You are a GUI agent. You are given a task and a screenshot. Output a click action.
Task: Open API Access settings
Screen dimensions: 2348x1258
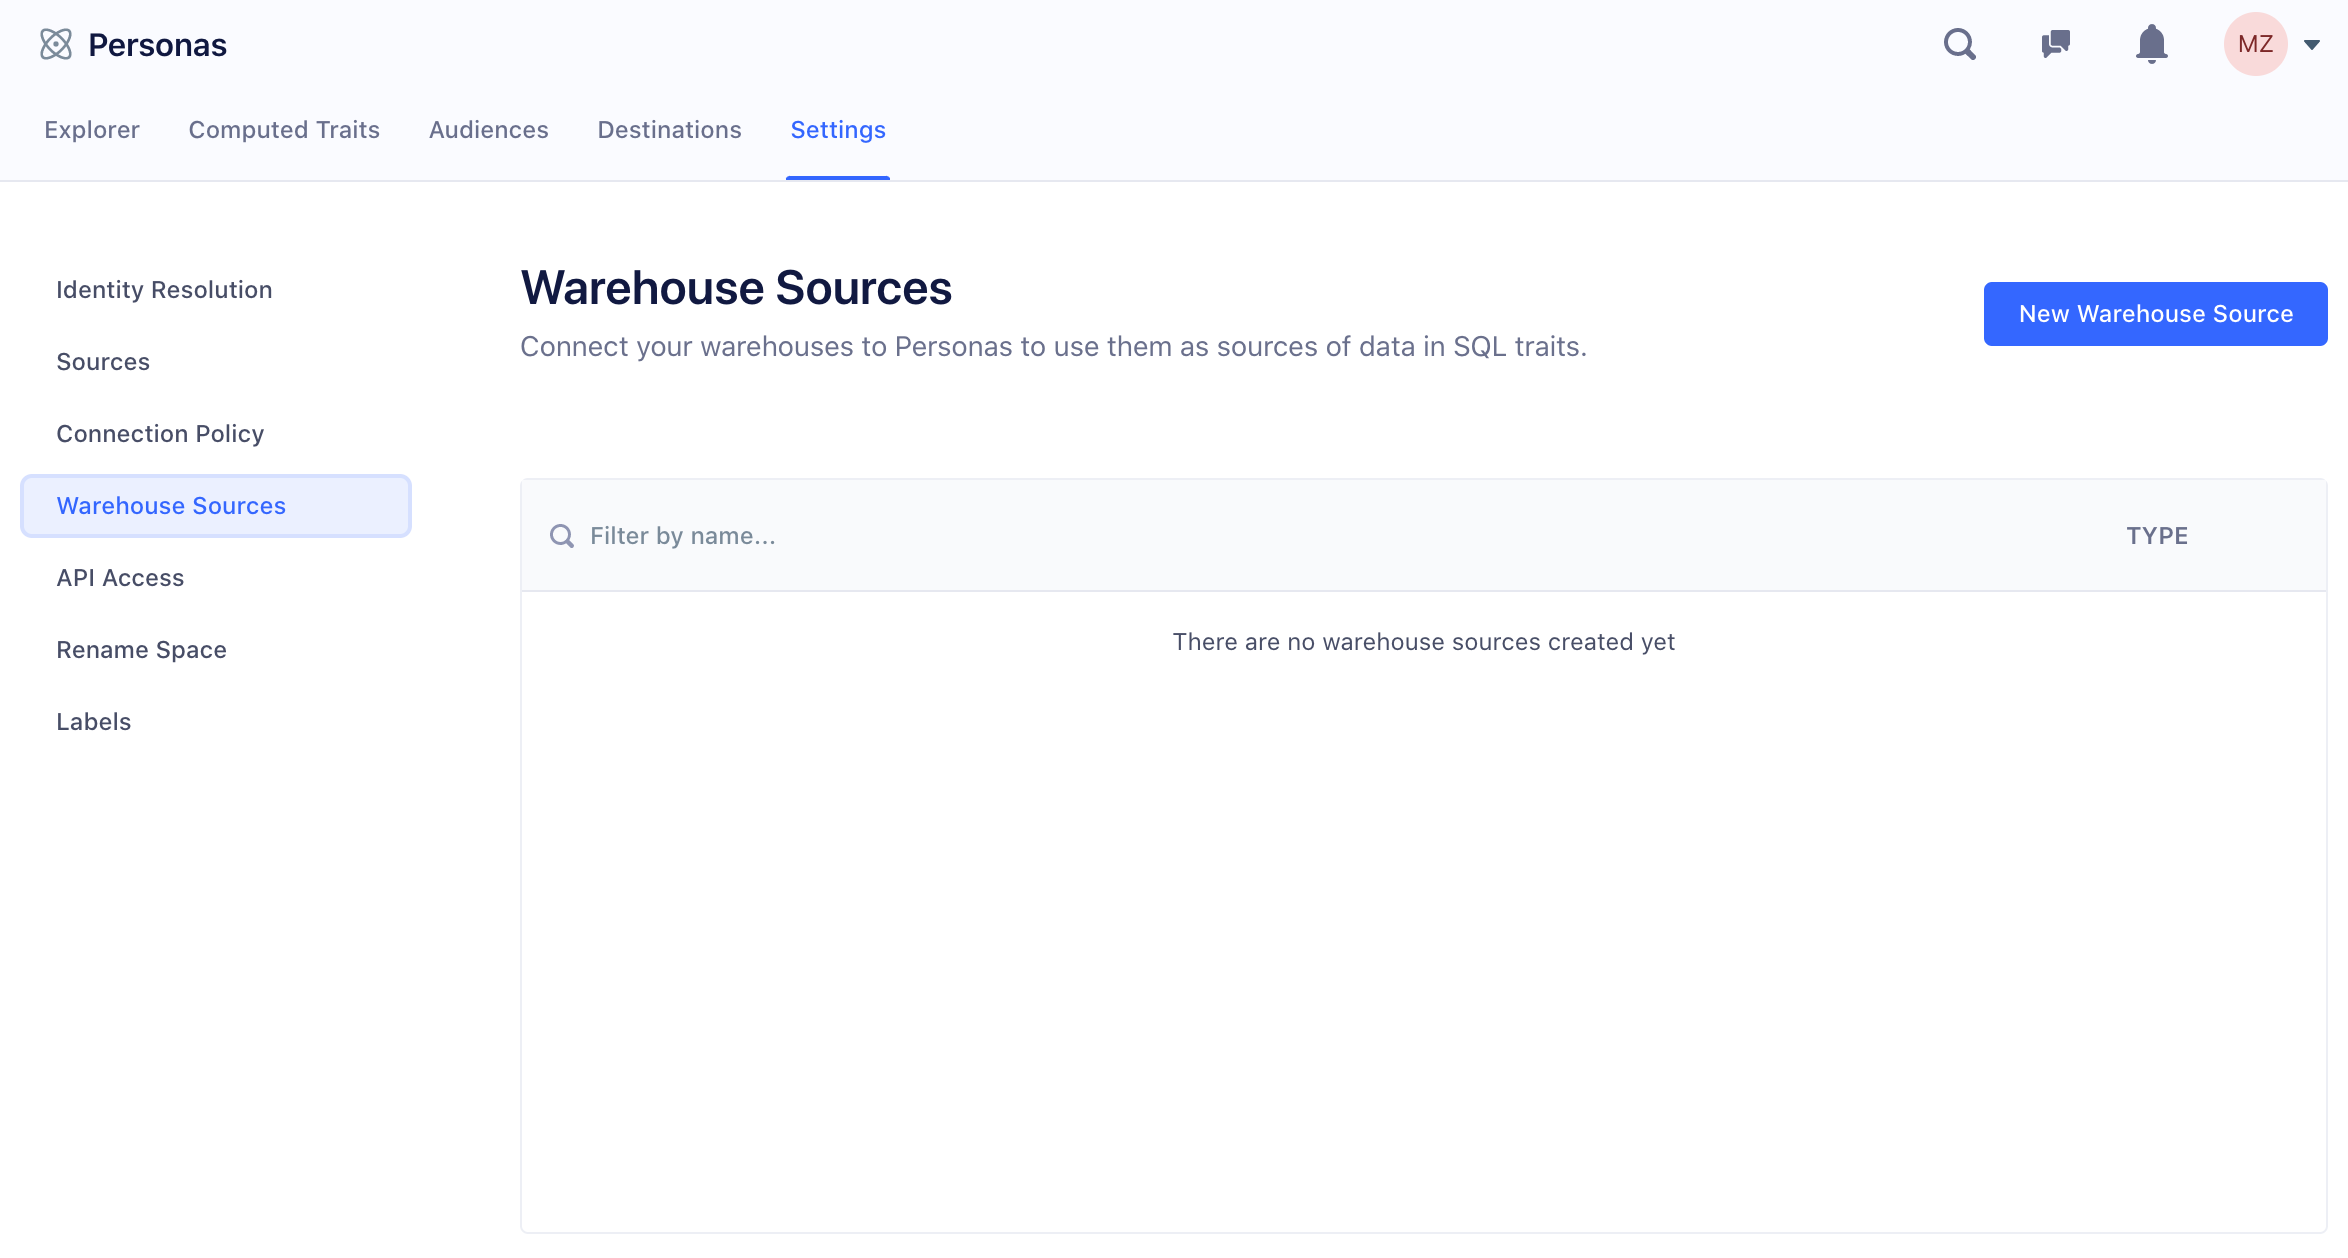[120, 578]
